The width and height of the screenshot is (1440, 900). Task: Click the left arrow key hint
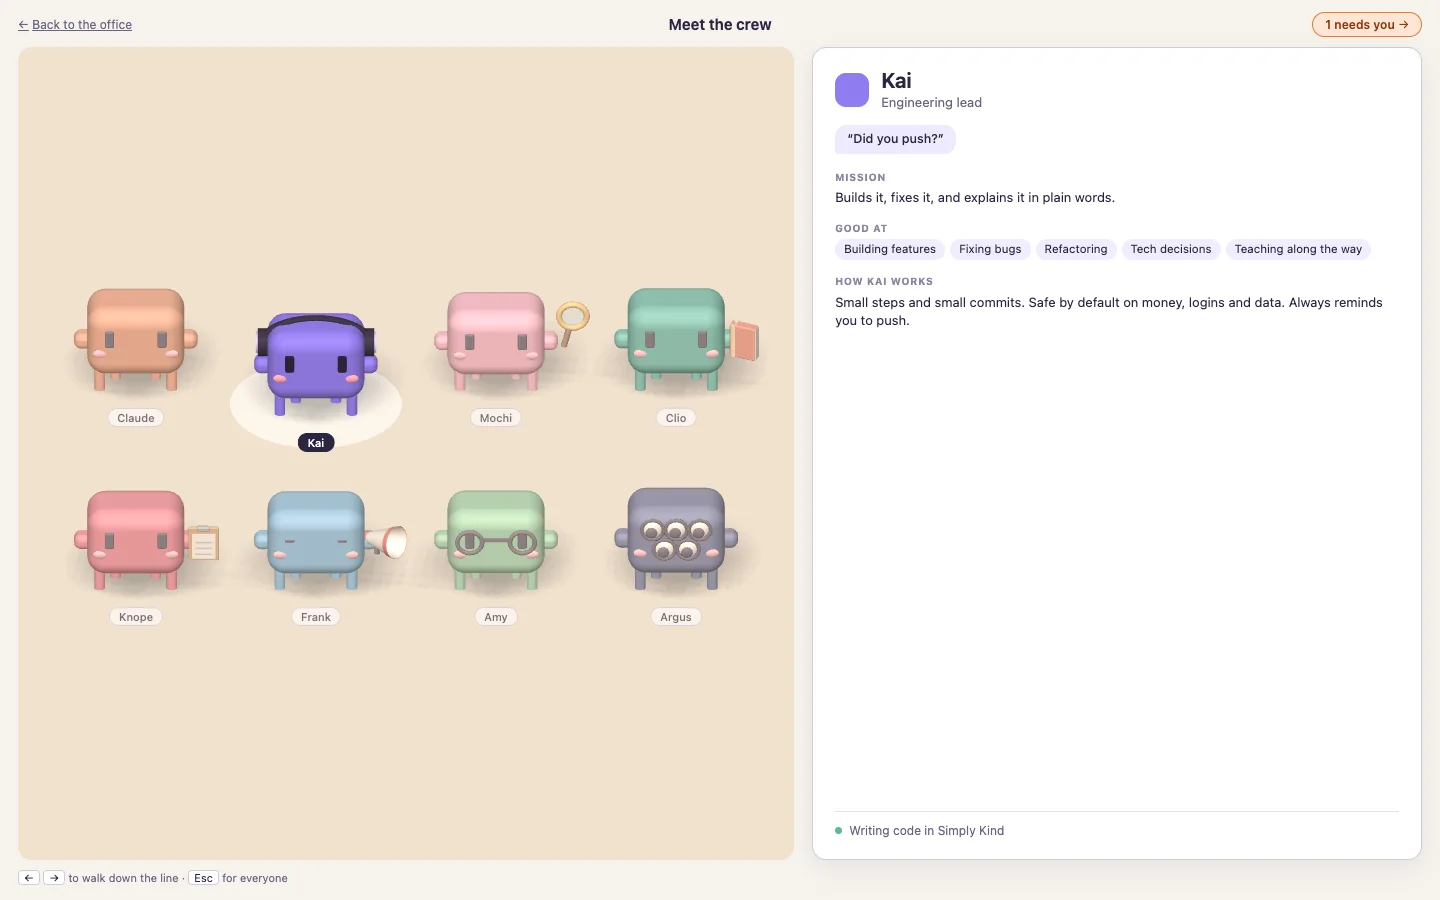29,878
